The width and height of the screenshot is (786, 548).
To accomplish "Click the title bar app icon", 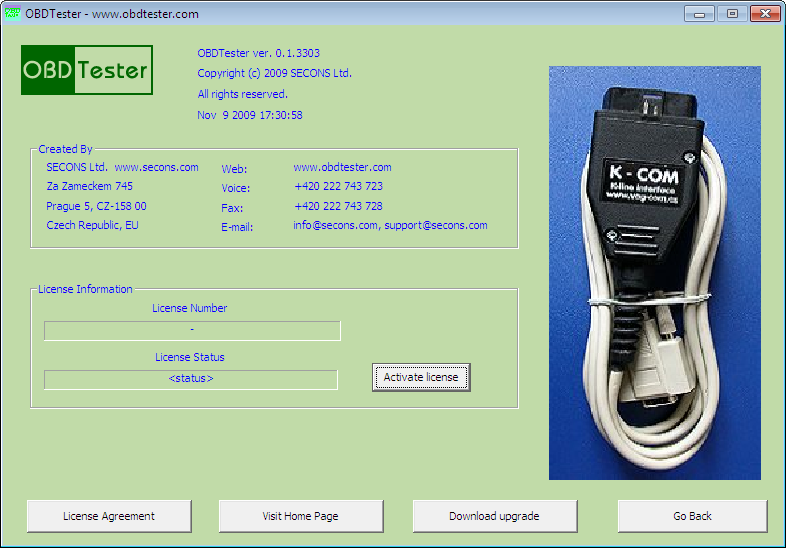I will pyautogui.click(x=12, y=13).
